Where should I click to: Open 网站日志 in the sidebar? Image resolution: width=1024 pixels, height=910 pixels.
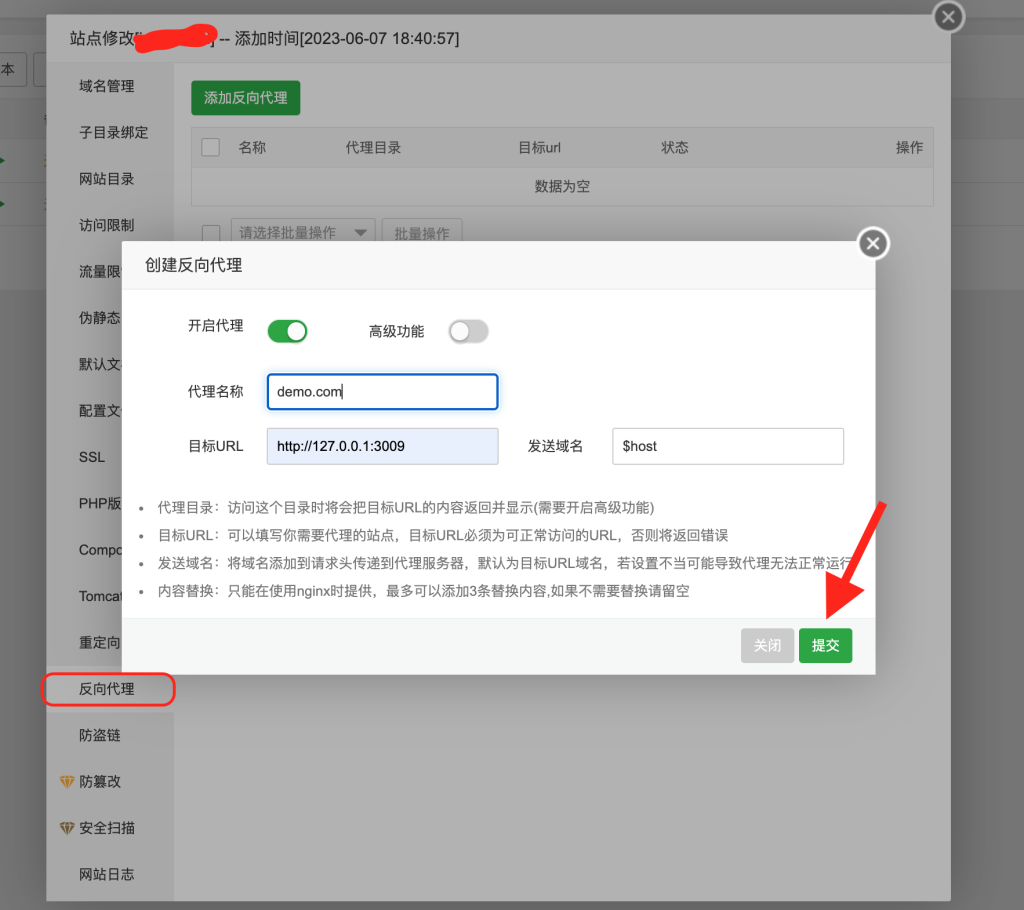106,874
